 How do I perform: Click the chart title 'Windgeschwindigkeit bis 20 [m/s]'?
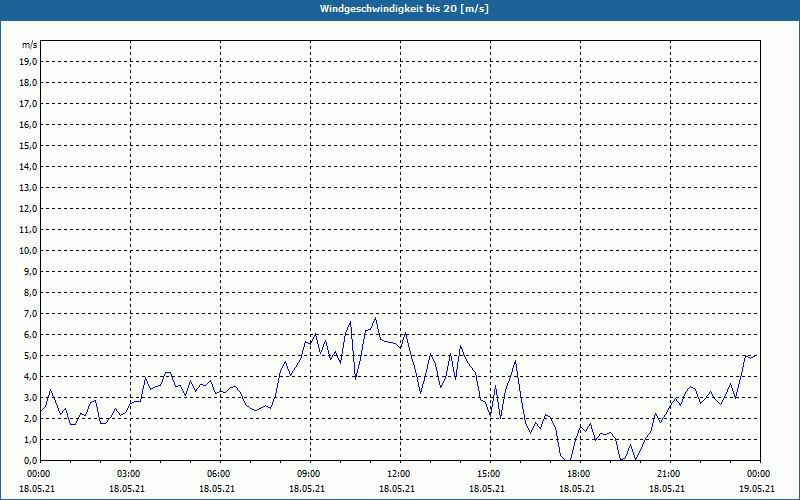point(404,9)
